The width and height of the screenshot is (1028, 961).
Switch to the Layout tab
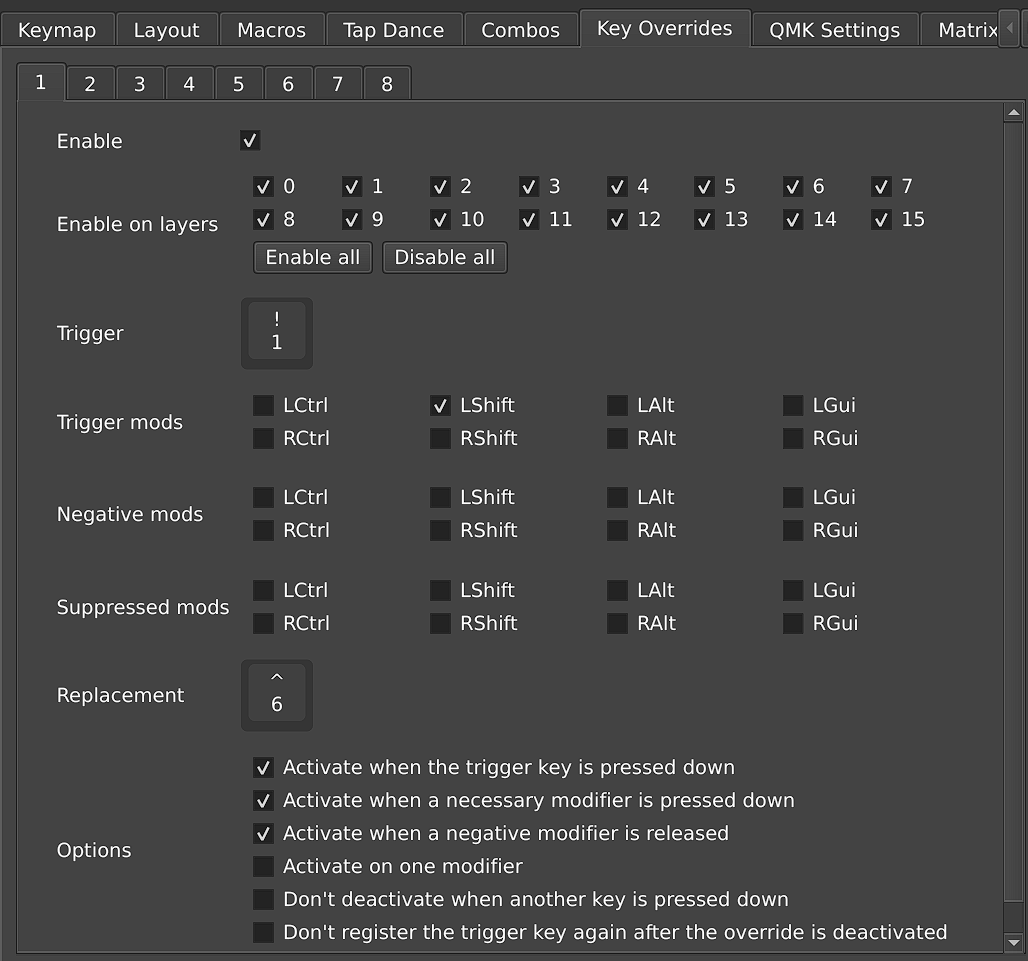pyautogui.click(x=167, y=30)
